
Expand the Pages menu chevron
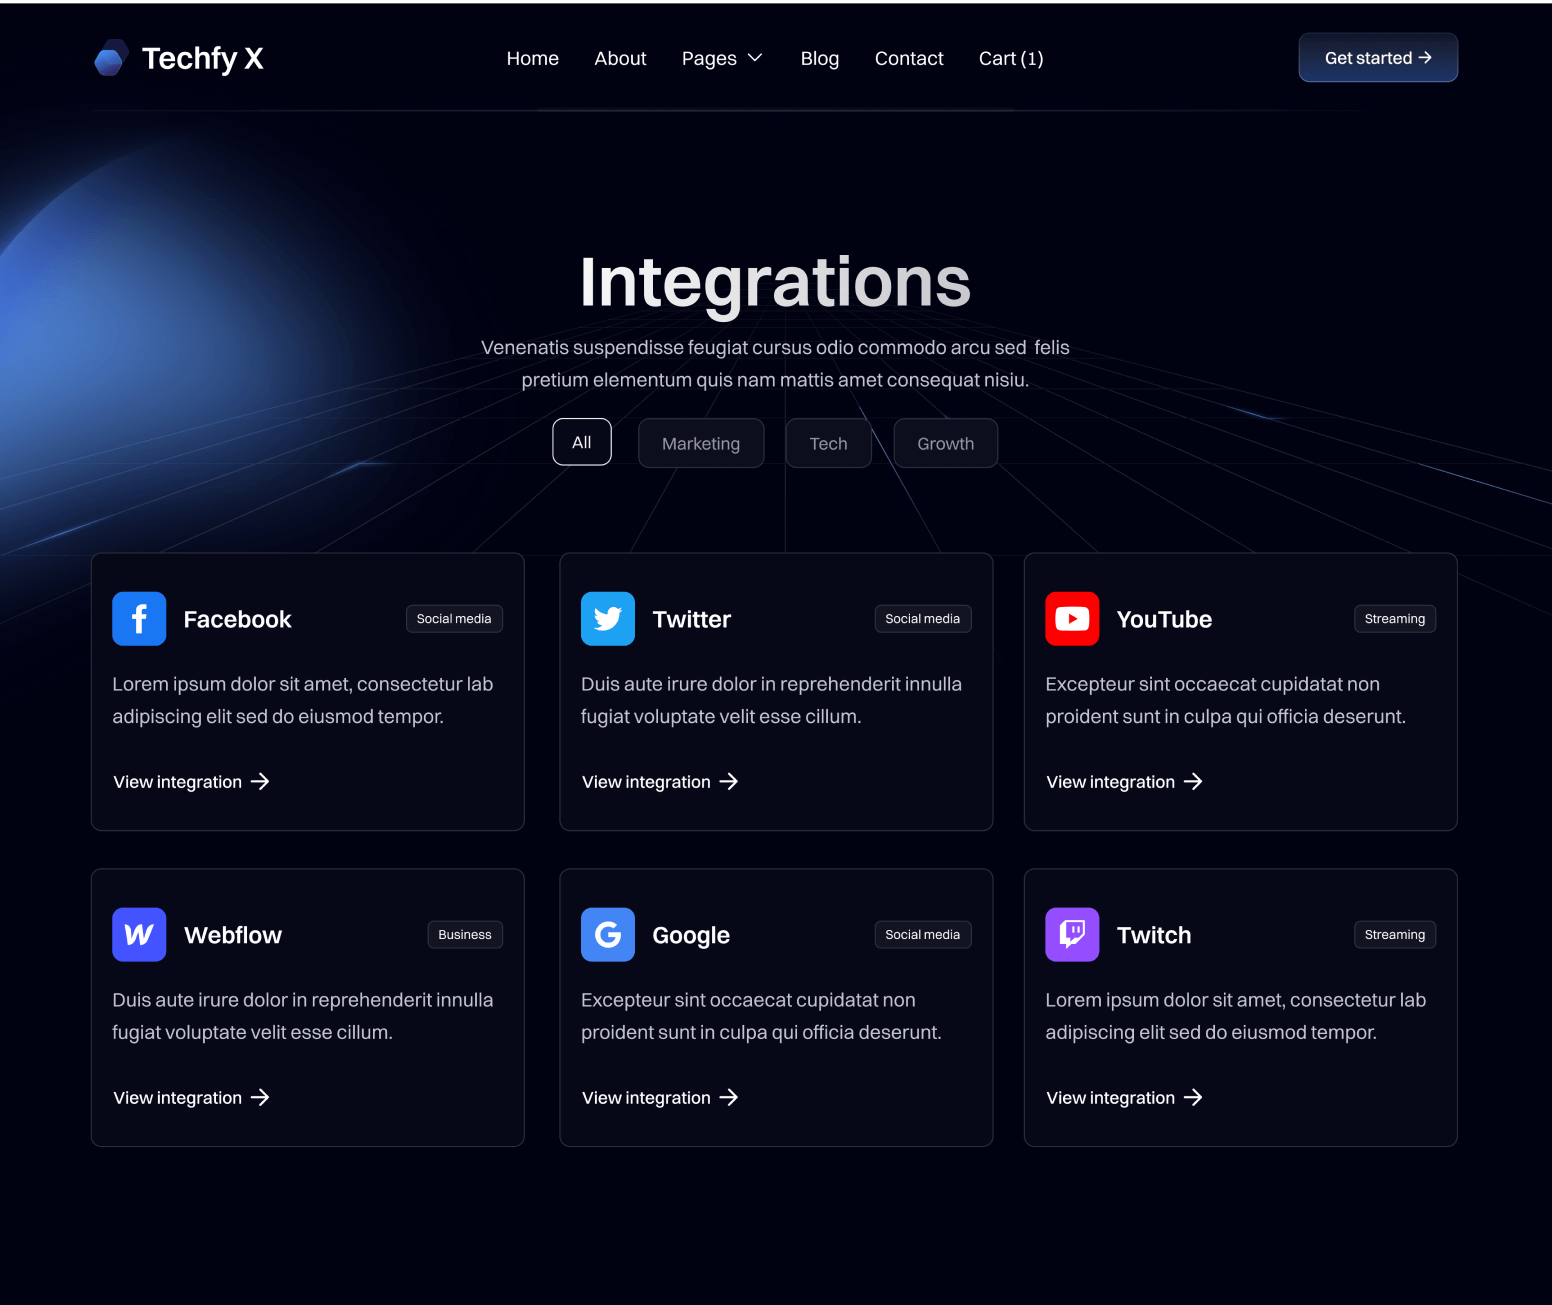tap(755, 58)
